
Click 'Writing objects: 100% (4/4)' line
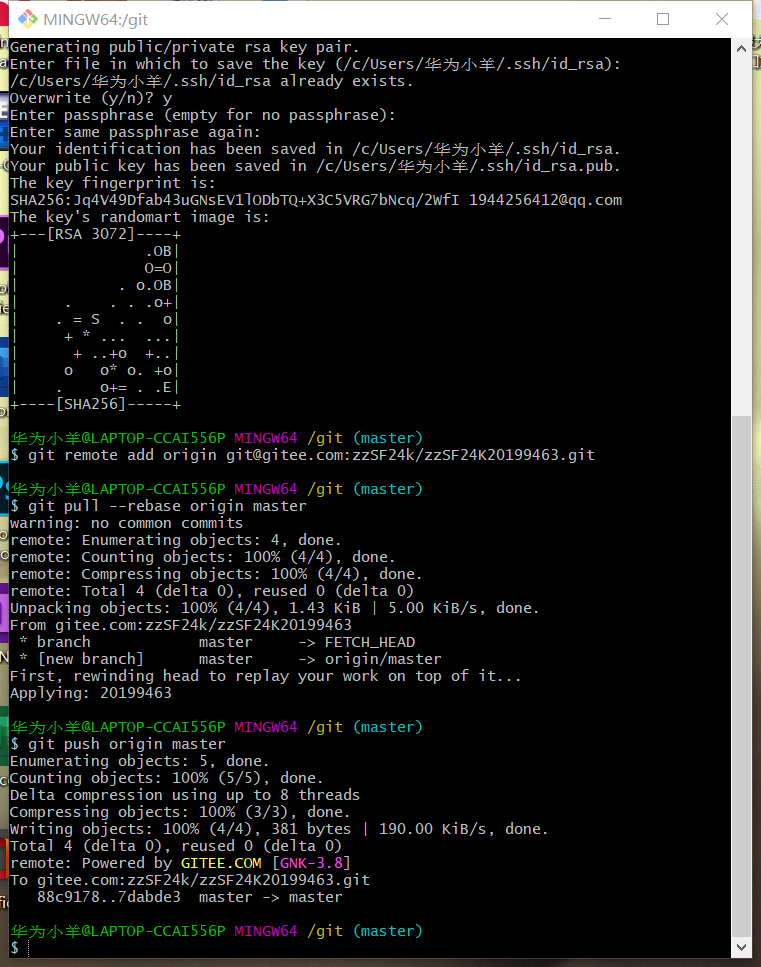coord(279,829)
